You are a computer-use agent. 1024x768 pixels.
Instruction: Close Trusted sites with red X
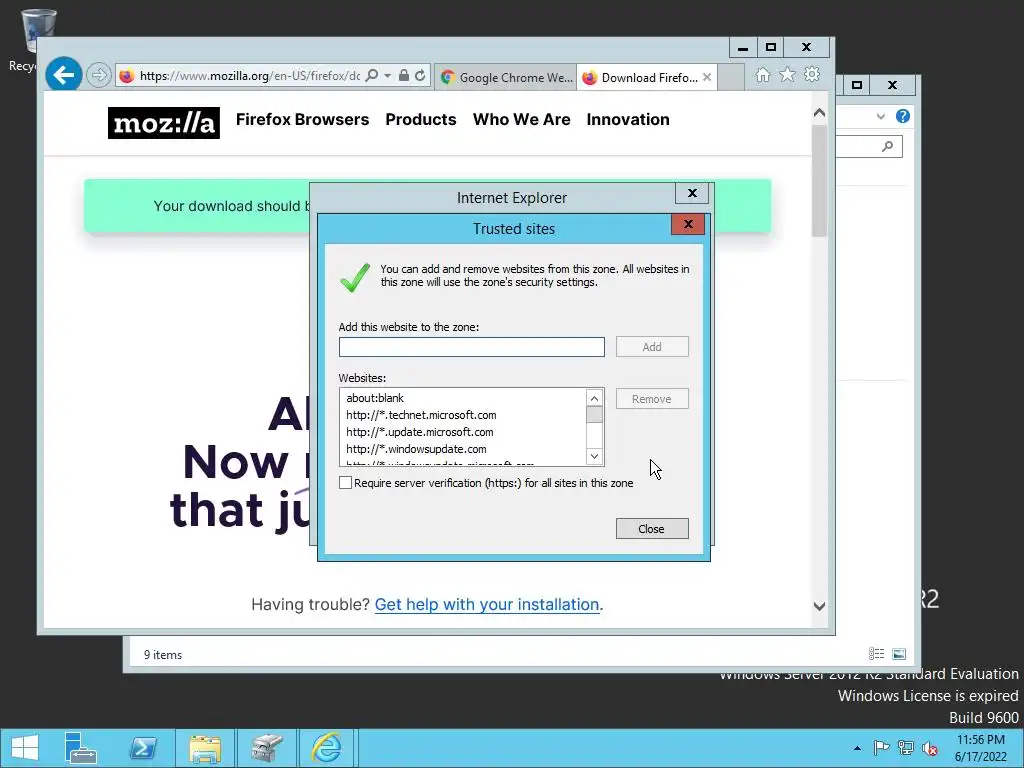tap(688, 225)
